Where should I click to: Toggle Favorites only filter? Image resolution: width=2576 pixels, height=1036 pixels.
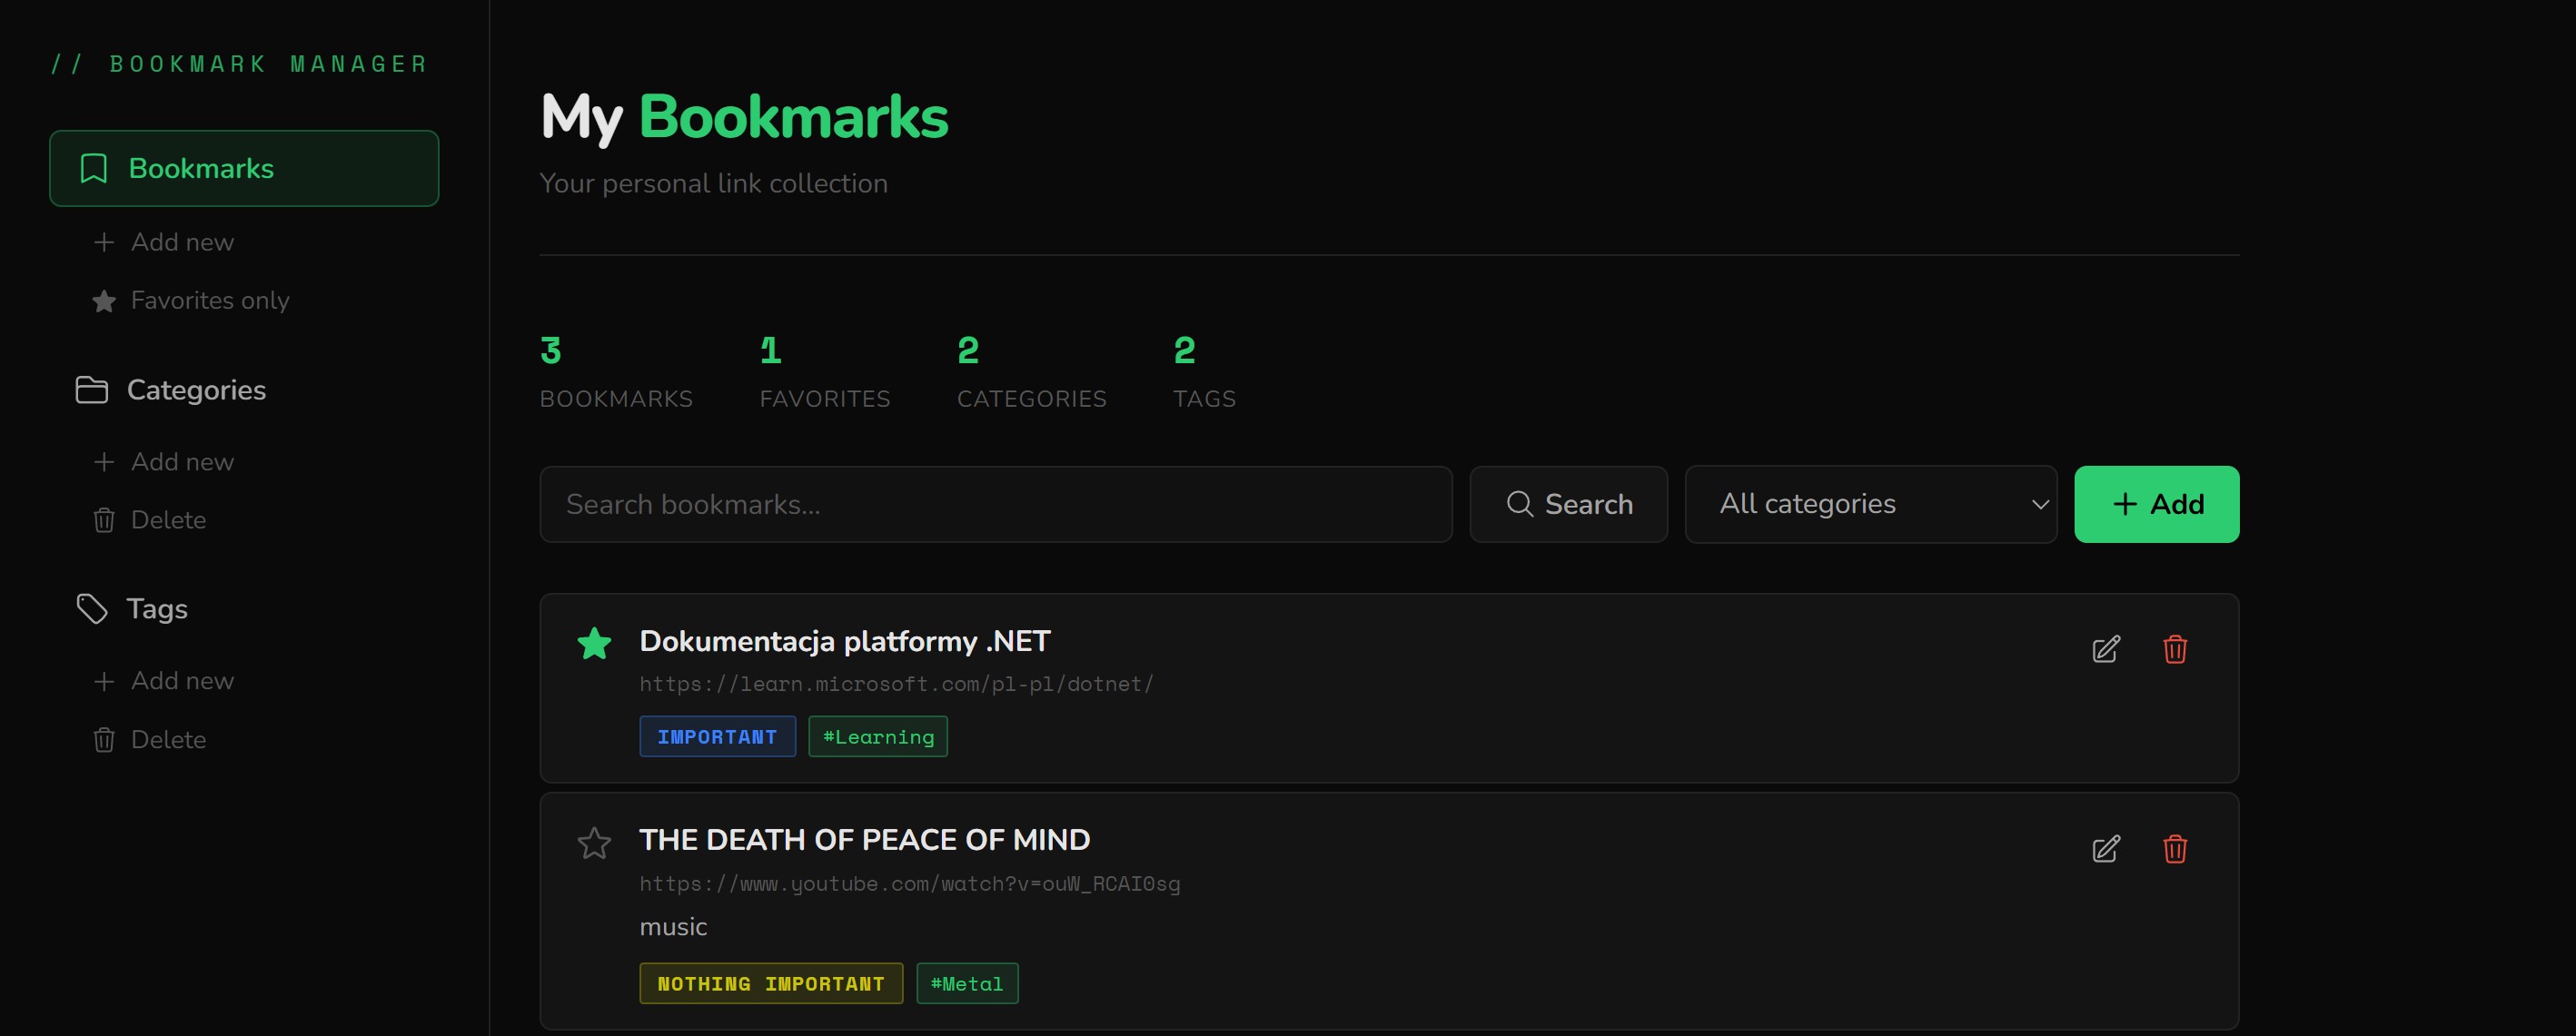tap(190, 300)
